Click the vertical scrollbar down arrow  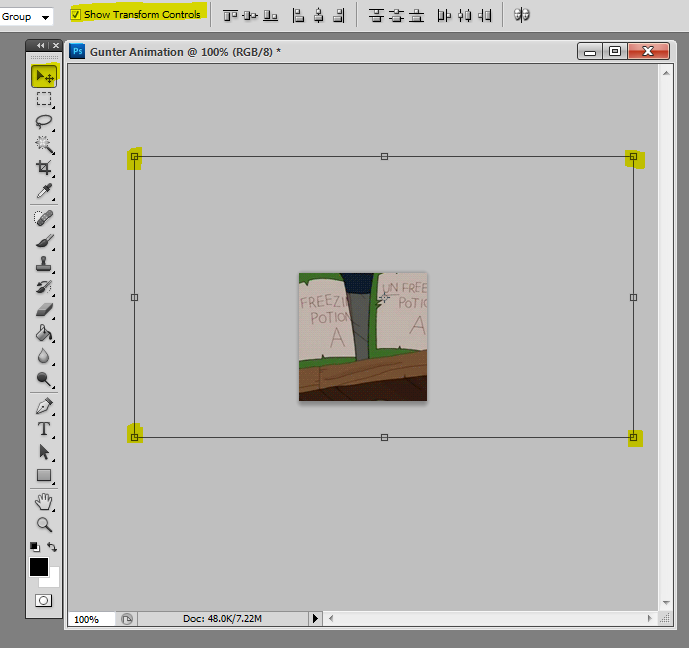tap(666, 603)
